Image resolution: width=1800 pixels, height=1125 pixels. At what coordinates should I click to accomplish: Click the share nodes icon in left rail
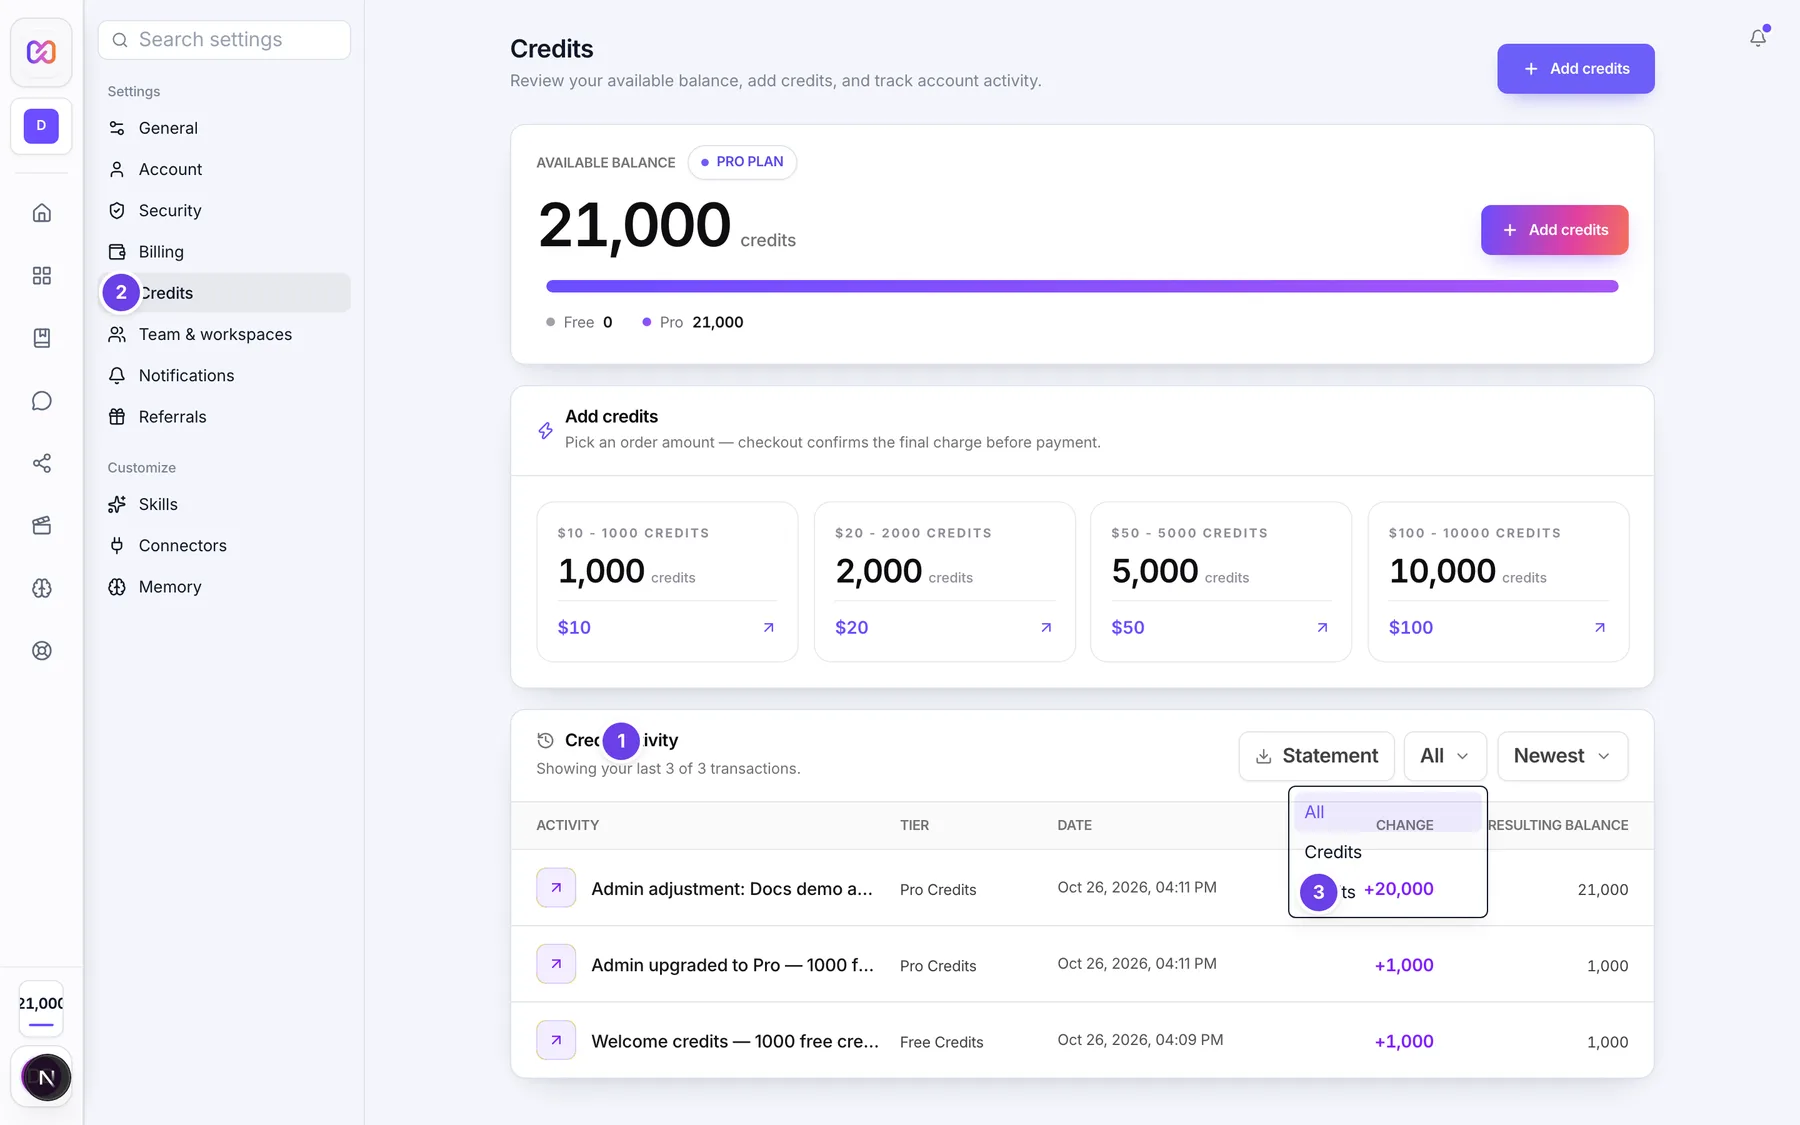[41, 463]
